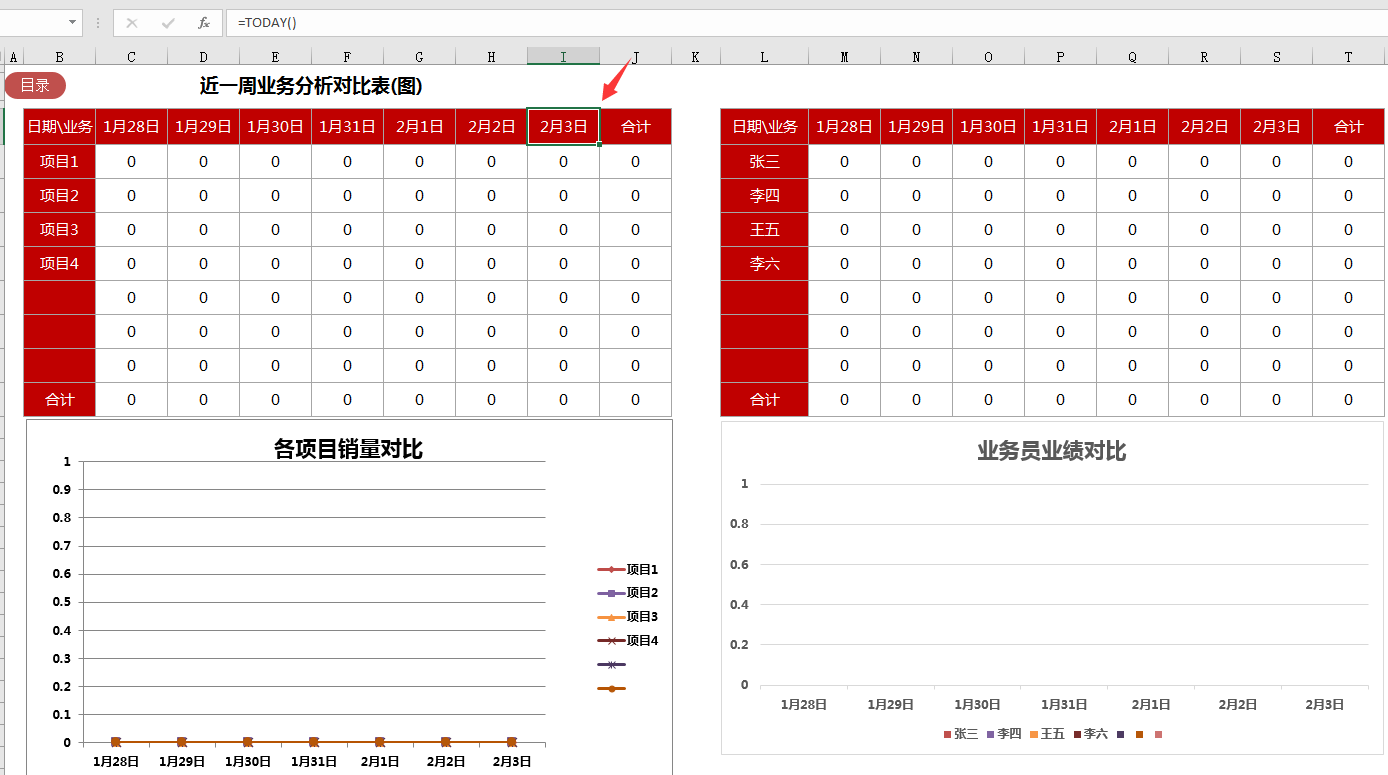Select the 项目2 row label

60,196
